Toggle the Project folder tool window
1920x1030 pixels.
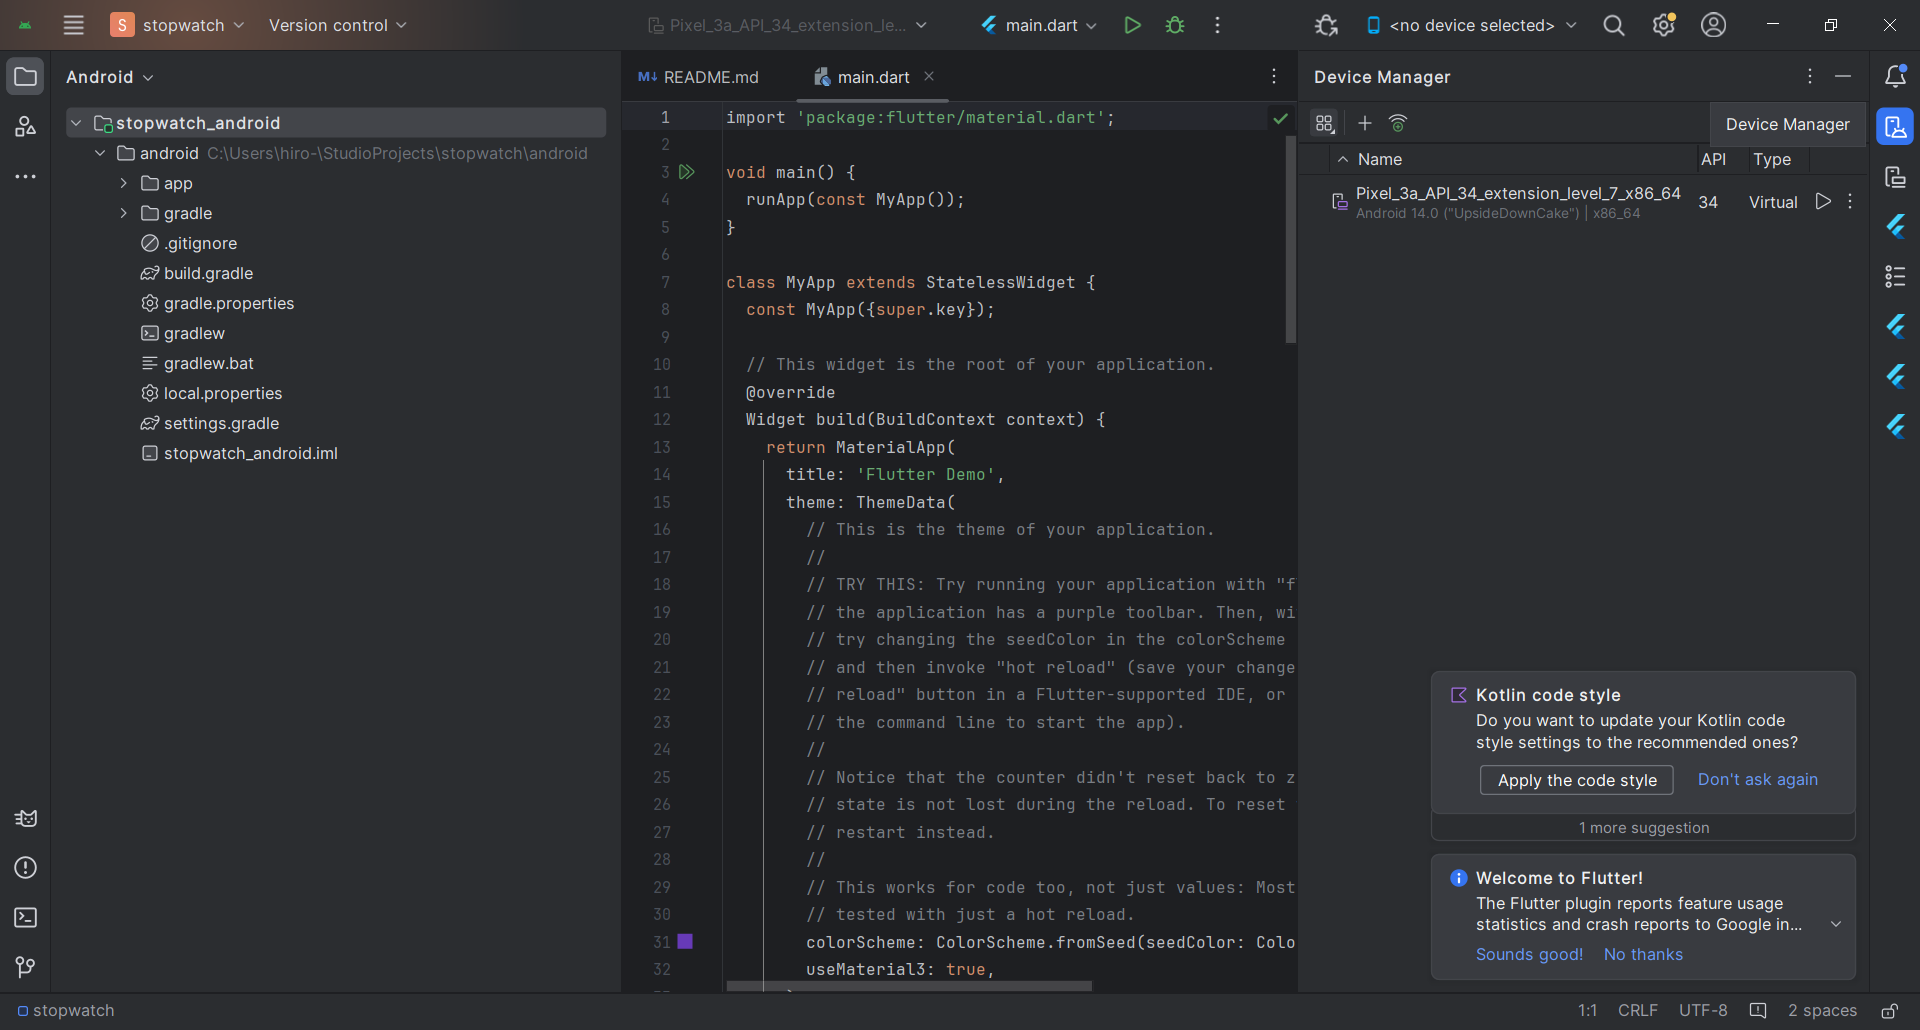26,77
